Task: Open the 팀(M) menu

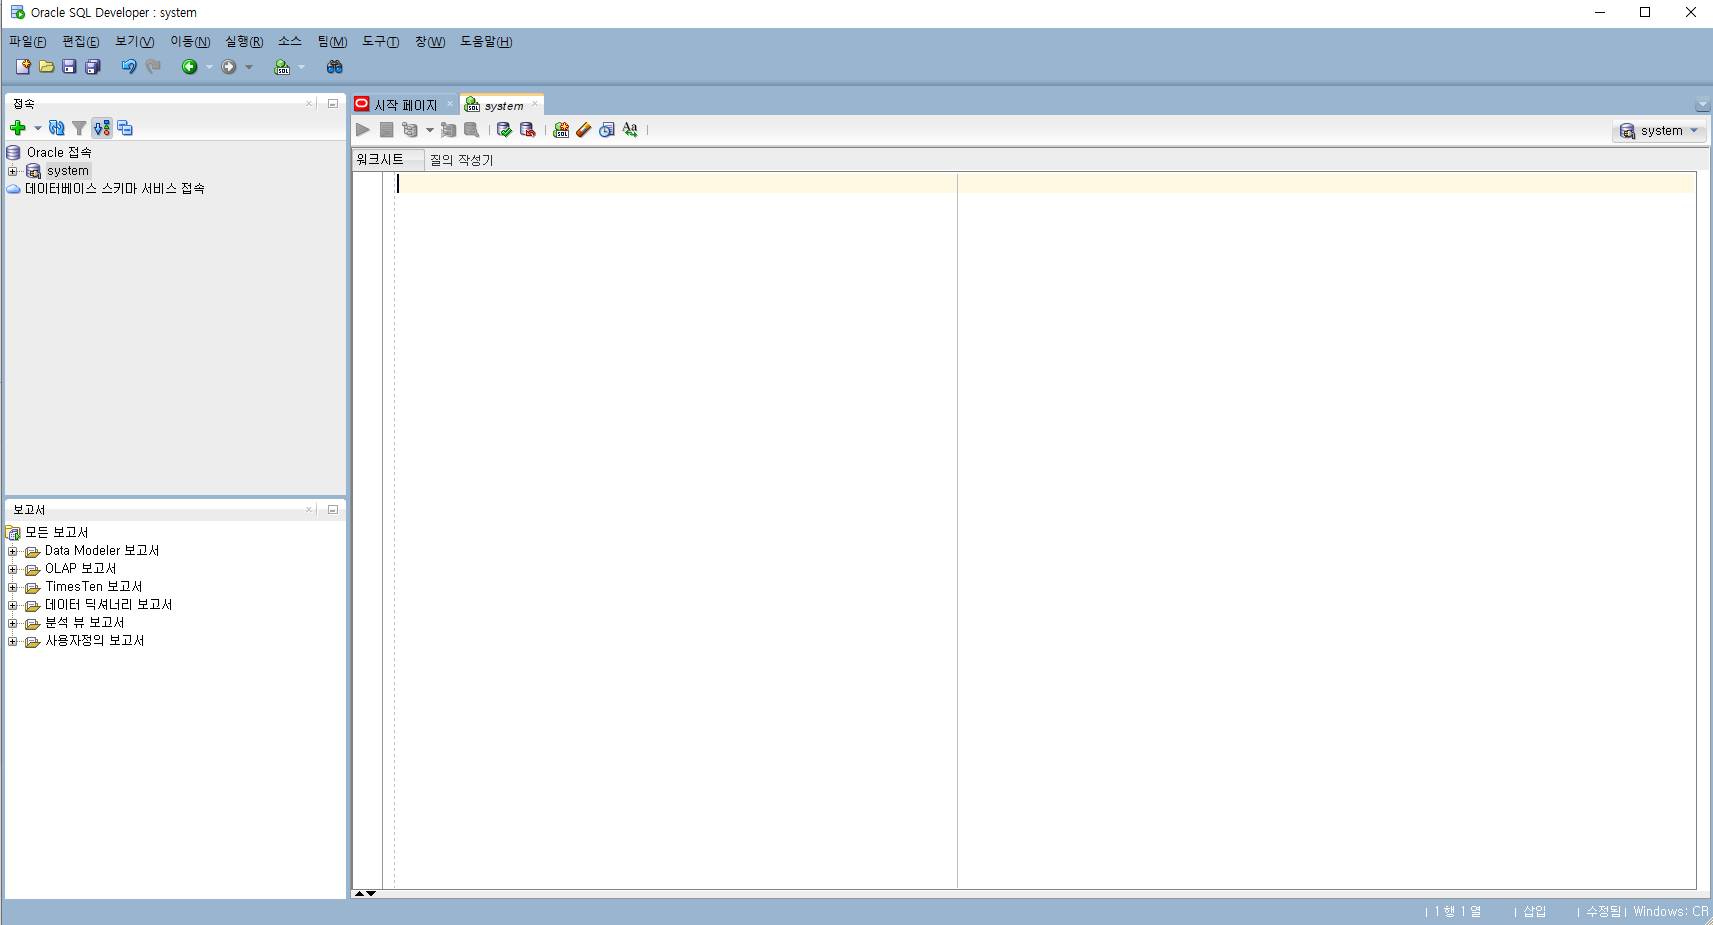Action: pyautogui.click(x=332, y=41)
